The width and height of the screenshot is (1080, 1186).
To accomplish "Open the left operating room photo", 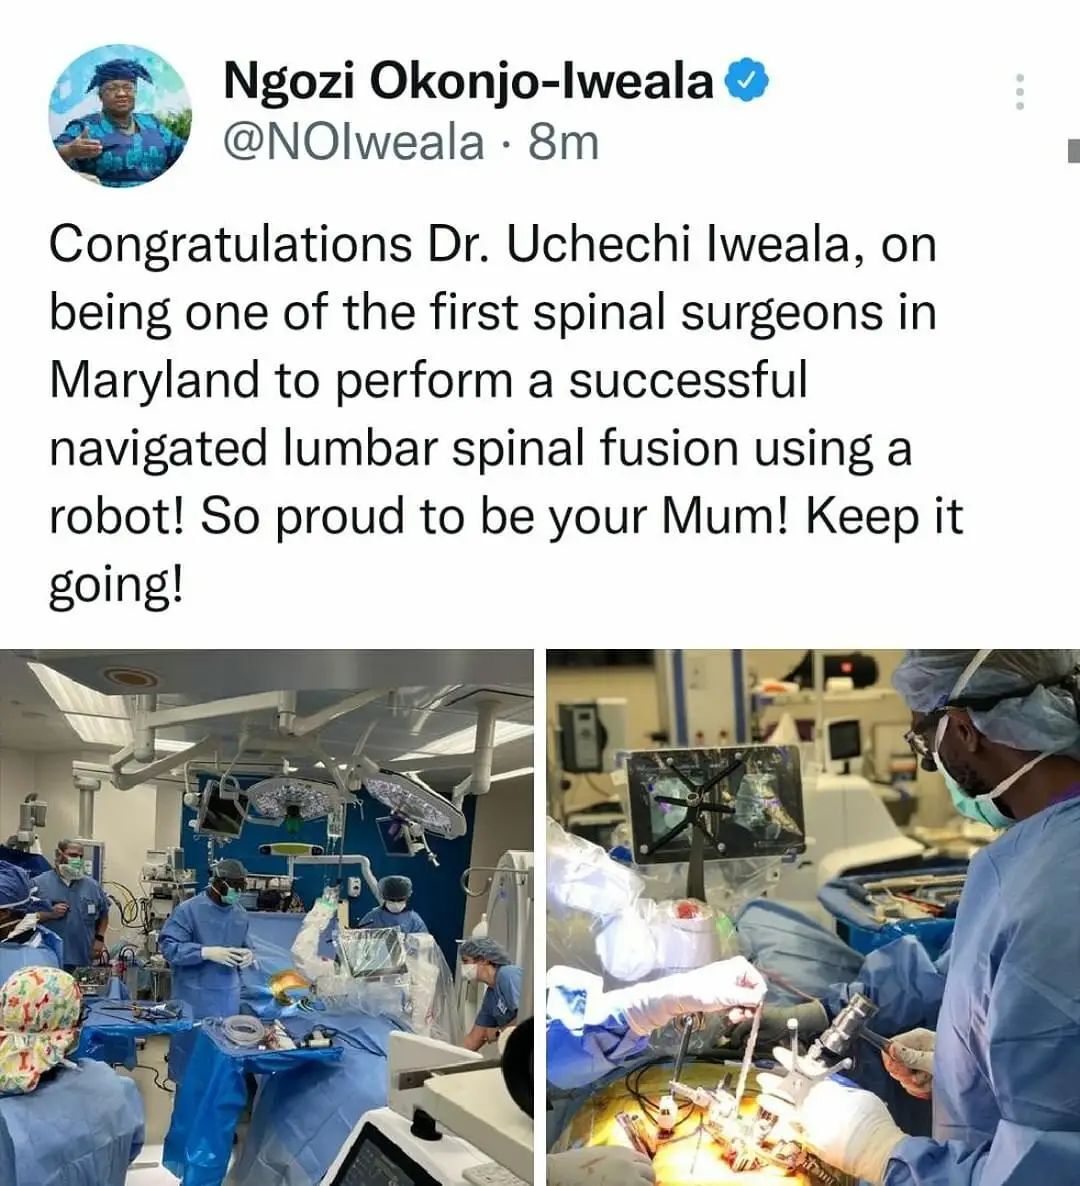I will tap(266, 917).
